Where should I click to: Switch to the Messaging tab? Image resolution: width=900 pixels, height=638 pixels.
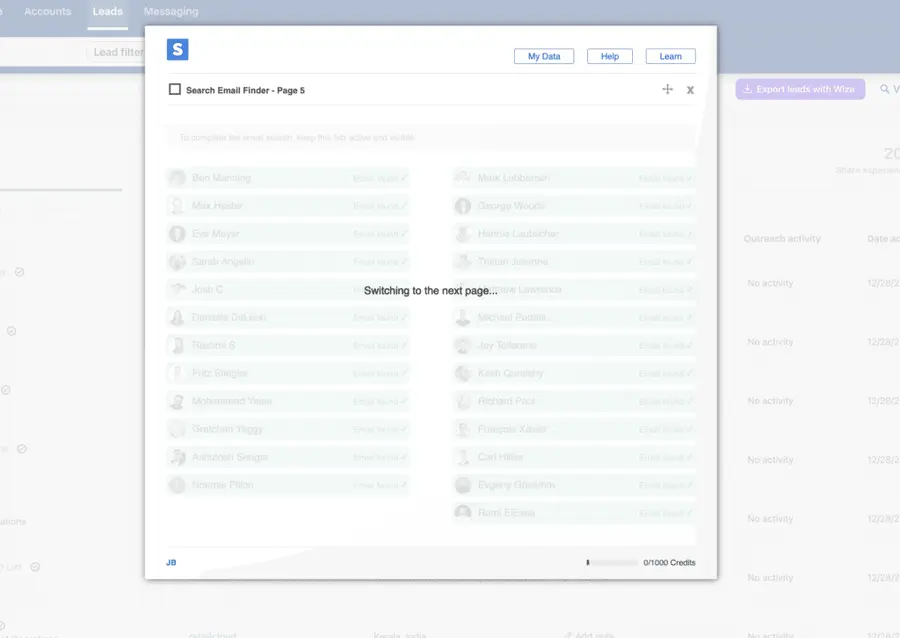click(x=171, y=11)
